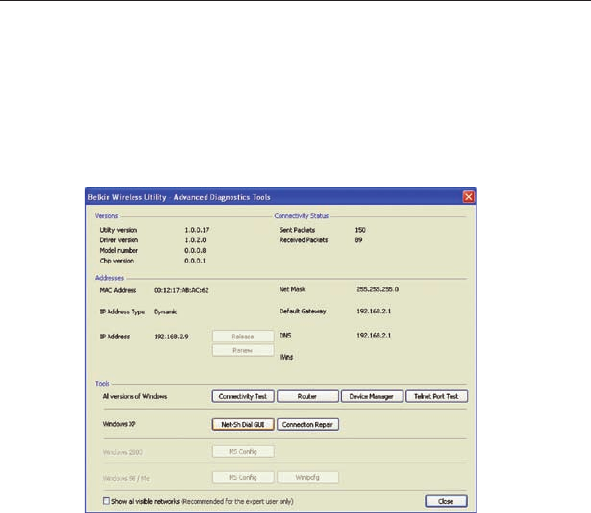
Task: Run the Telnet Port Test
Action: pos(436,396)
